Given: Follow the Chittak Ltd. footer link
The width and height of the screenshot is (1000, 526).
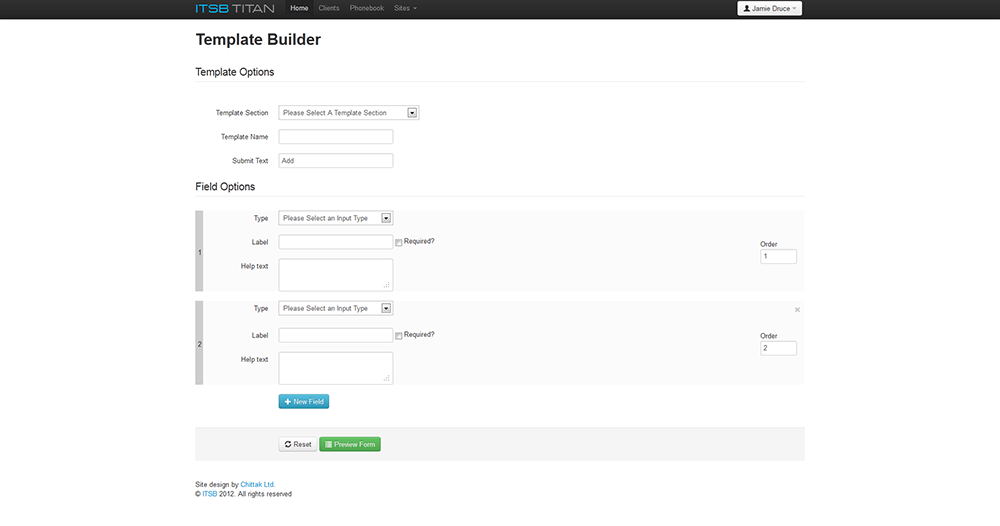Looking at the screenshot, I should 257,484.
